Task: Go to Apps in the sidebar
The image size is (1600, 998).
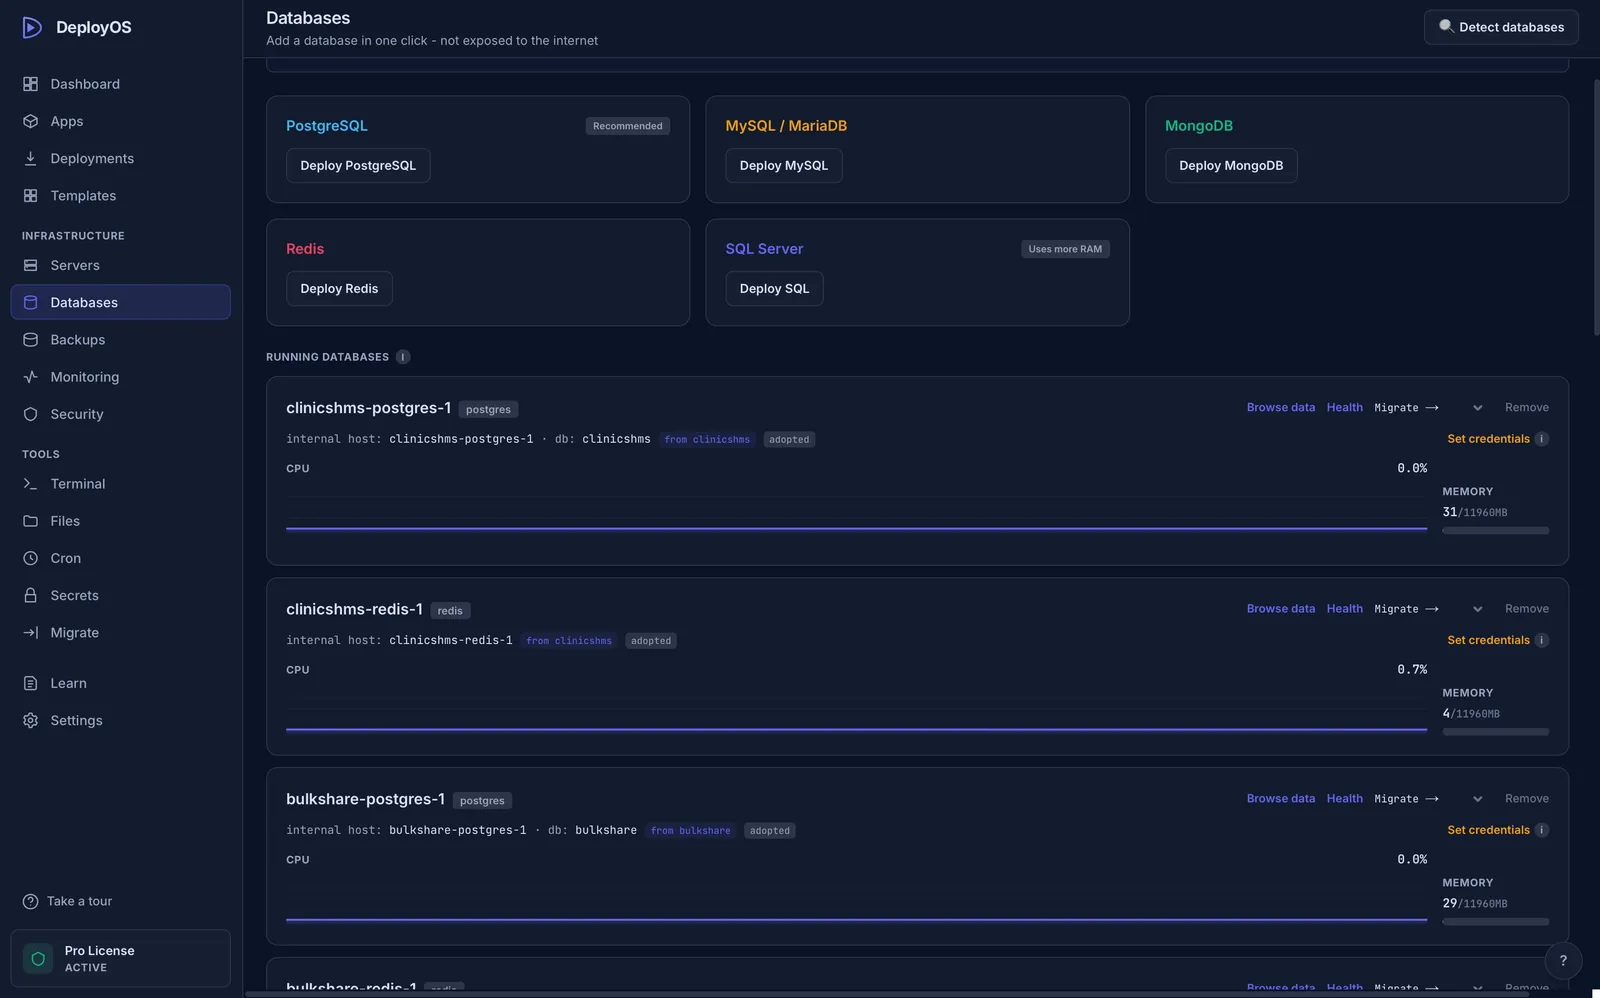Action: coord(120,121)
